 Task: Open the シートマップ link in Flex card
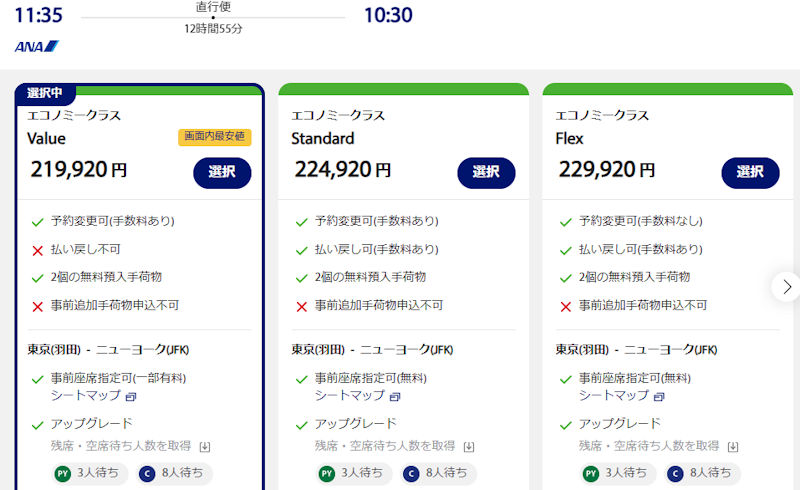tap(611, 396)
